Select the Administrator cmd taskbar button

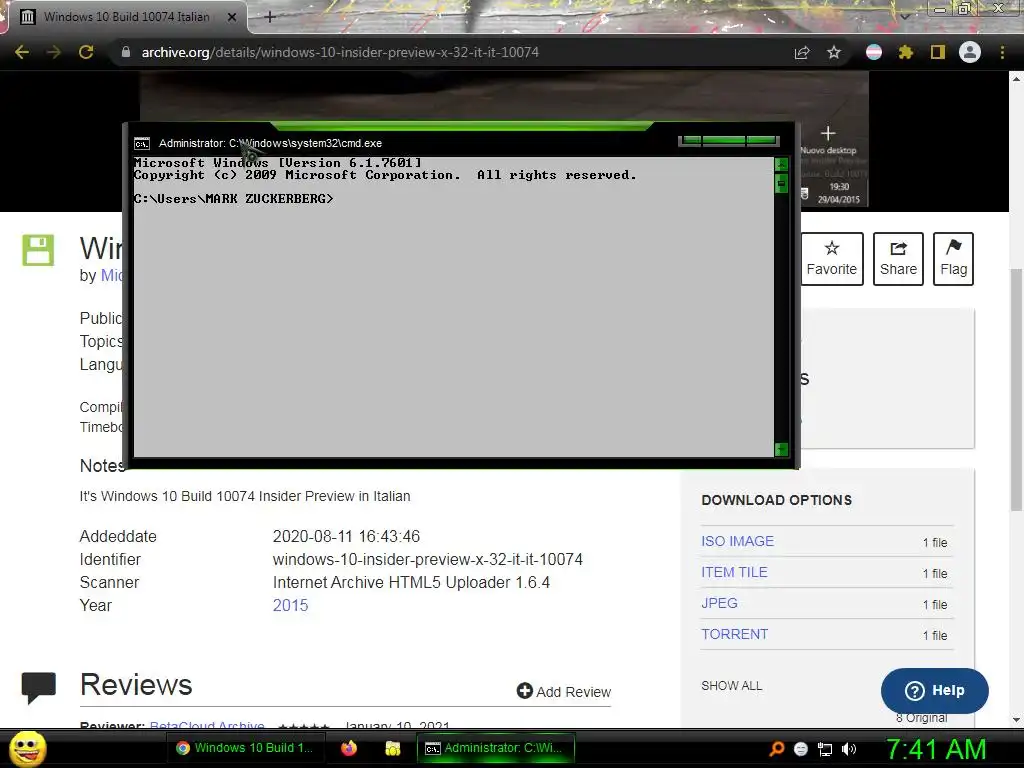coord(496,748)
